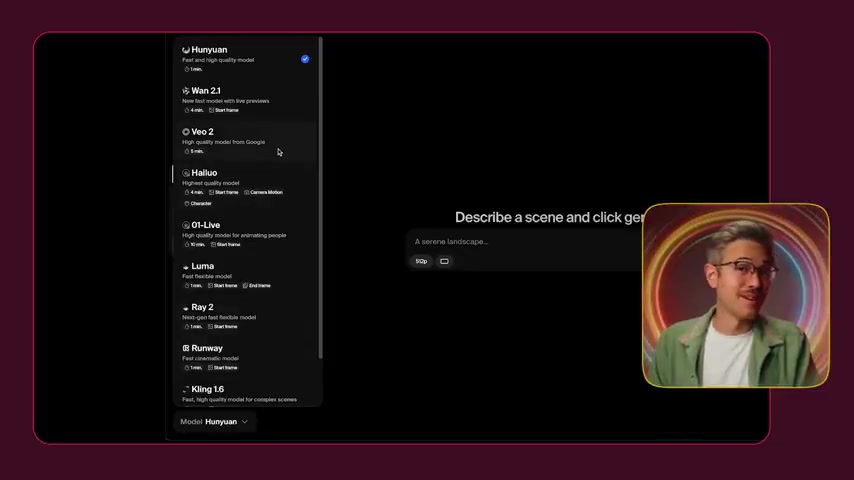Image resolution: width=854 pixels, height=480 pixels.
Task: Click the Ray 2 model logo icon
Action: point(186,308)
